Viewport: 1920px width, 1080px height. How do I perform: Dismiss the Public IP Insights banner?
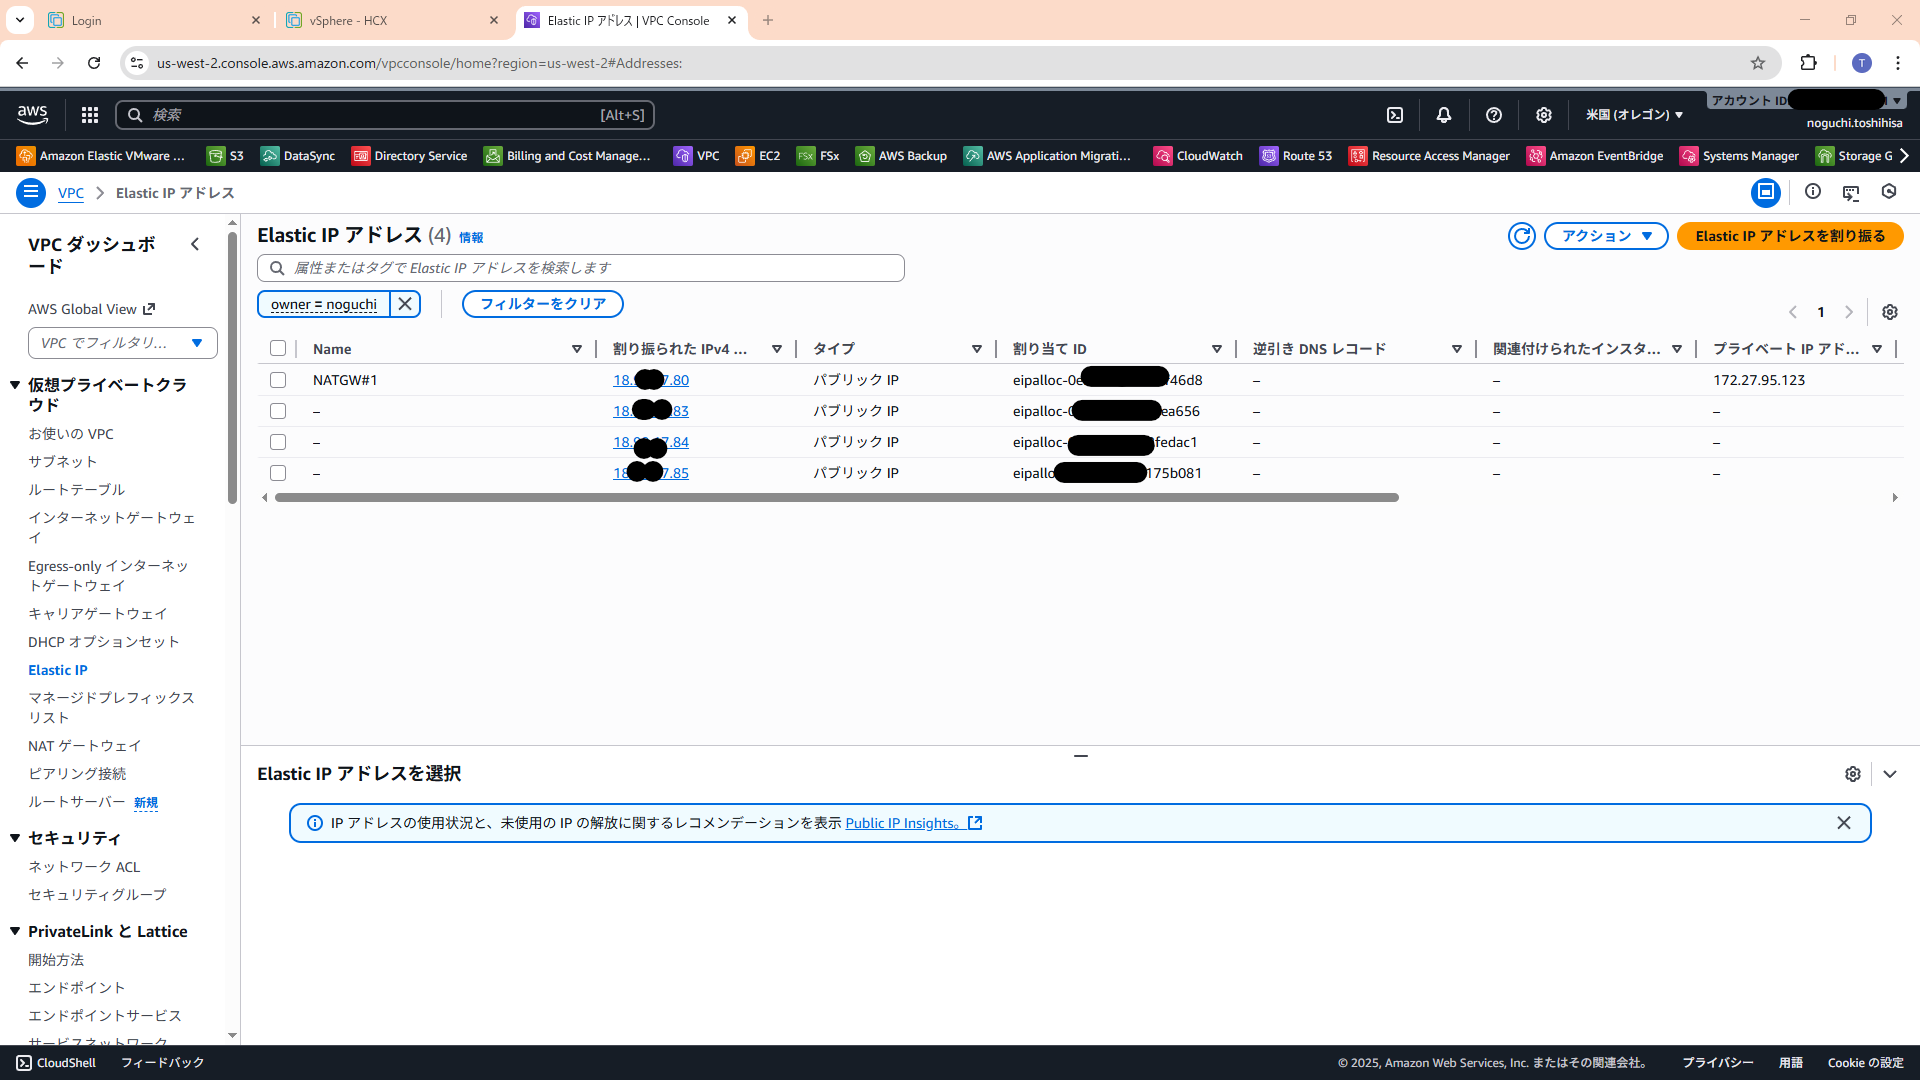point(1844,823)
